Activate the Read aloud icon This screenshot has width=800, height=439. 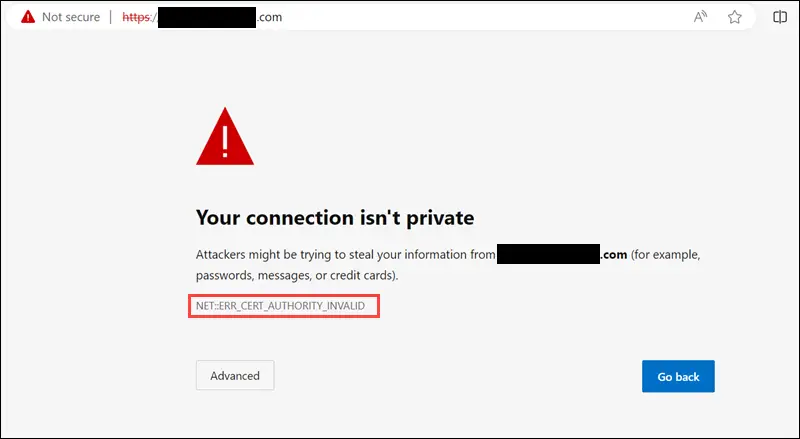coord(701,17)
